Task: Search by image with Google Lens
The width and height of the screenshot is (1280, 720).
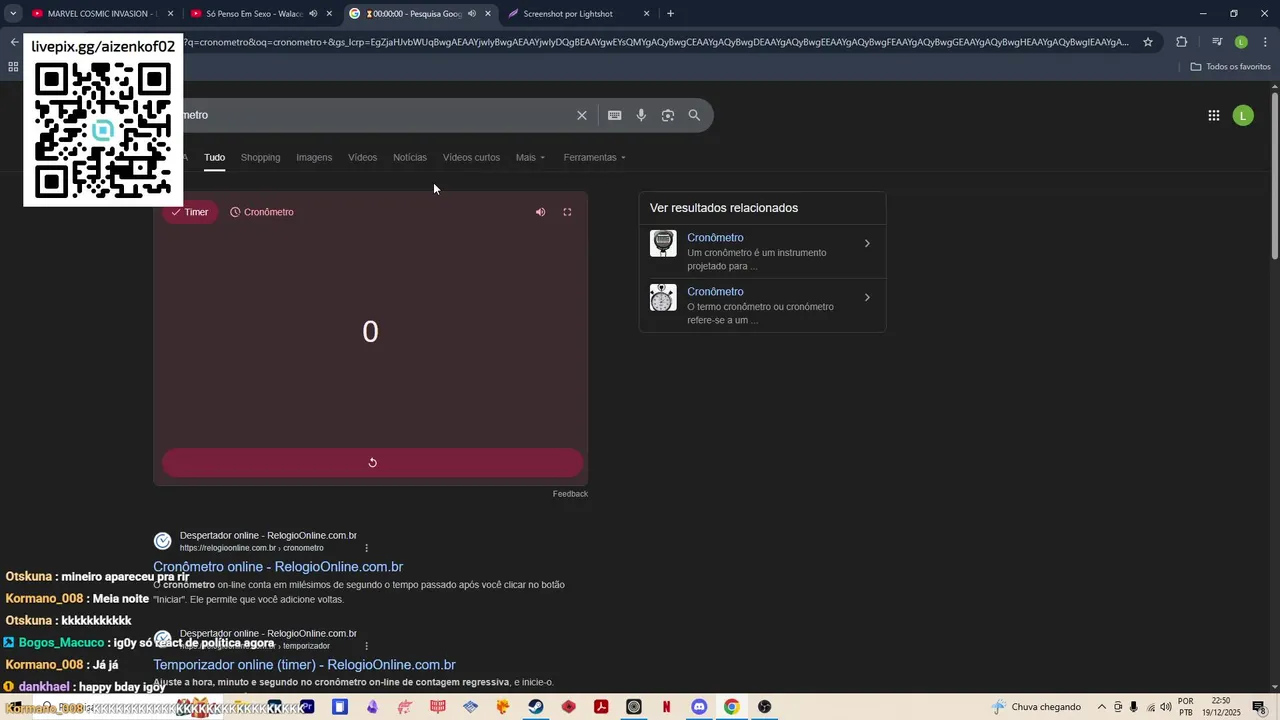Action: 668,115
